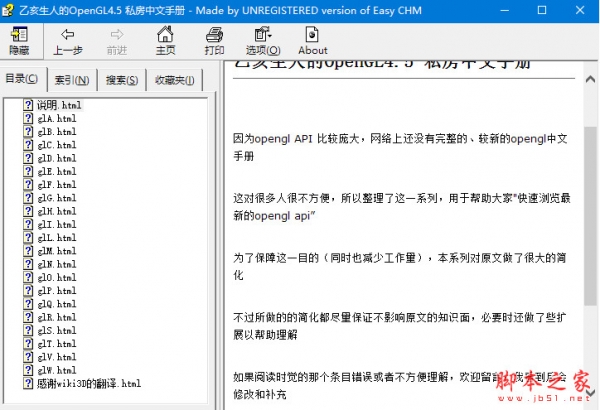The image size is (600, 410).
Task: Select glO.html in the list
Action: coord(57,278)
